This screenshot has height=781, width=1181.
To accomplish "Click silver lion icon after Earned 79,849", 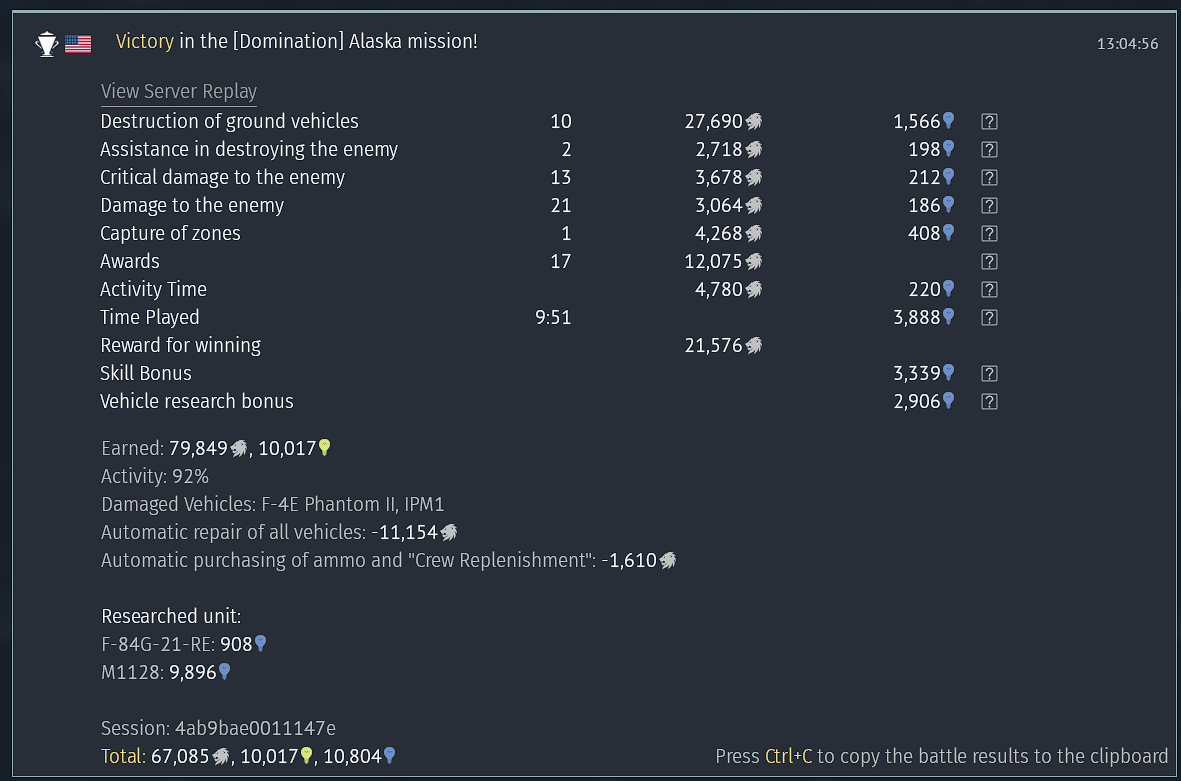I will (x=239, y=448).
